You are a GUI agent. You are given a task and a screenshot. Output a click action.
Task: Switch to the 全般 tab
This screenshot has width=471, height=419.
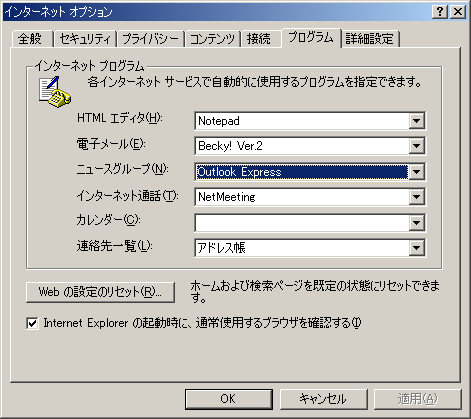point(32,39)
